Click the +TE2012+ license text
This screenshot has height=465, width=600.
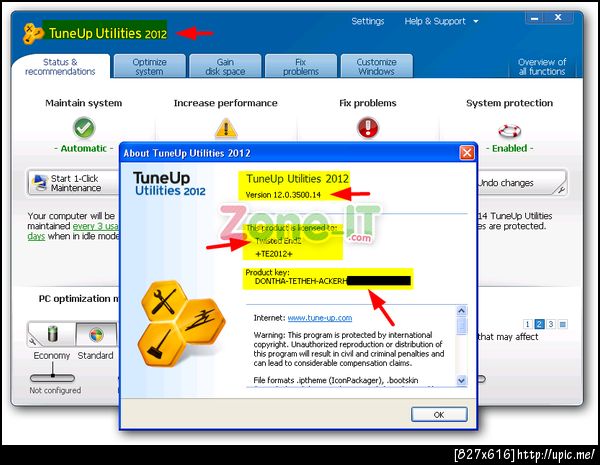tap(274, 254)
